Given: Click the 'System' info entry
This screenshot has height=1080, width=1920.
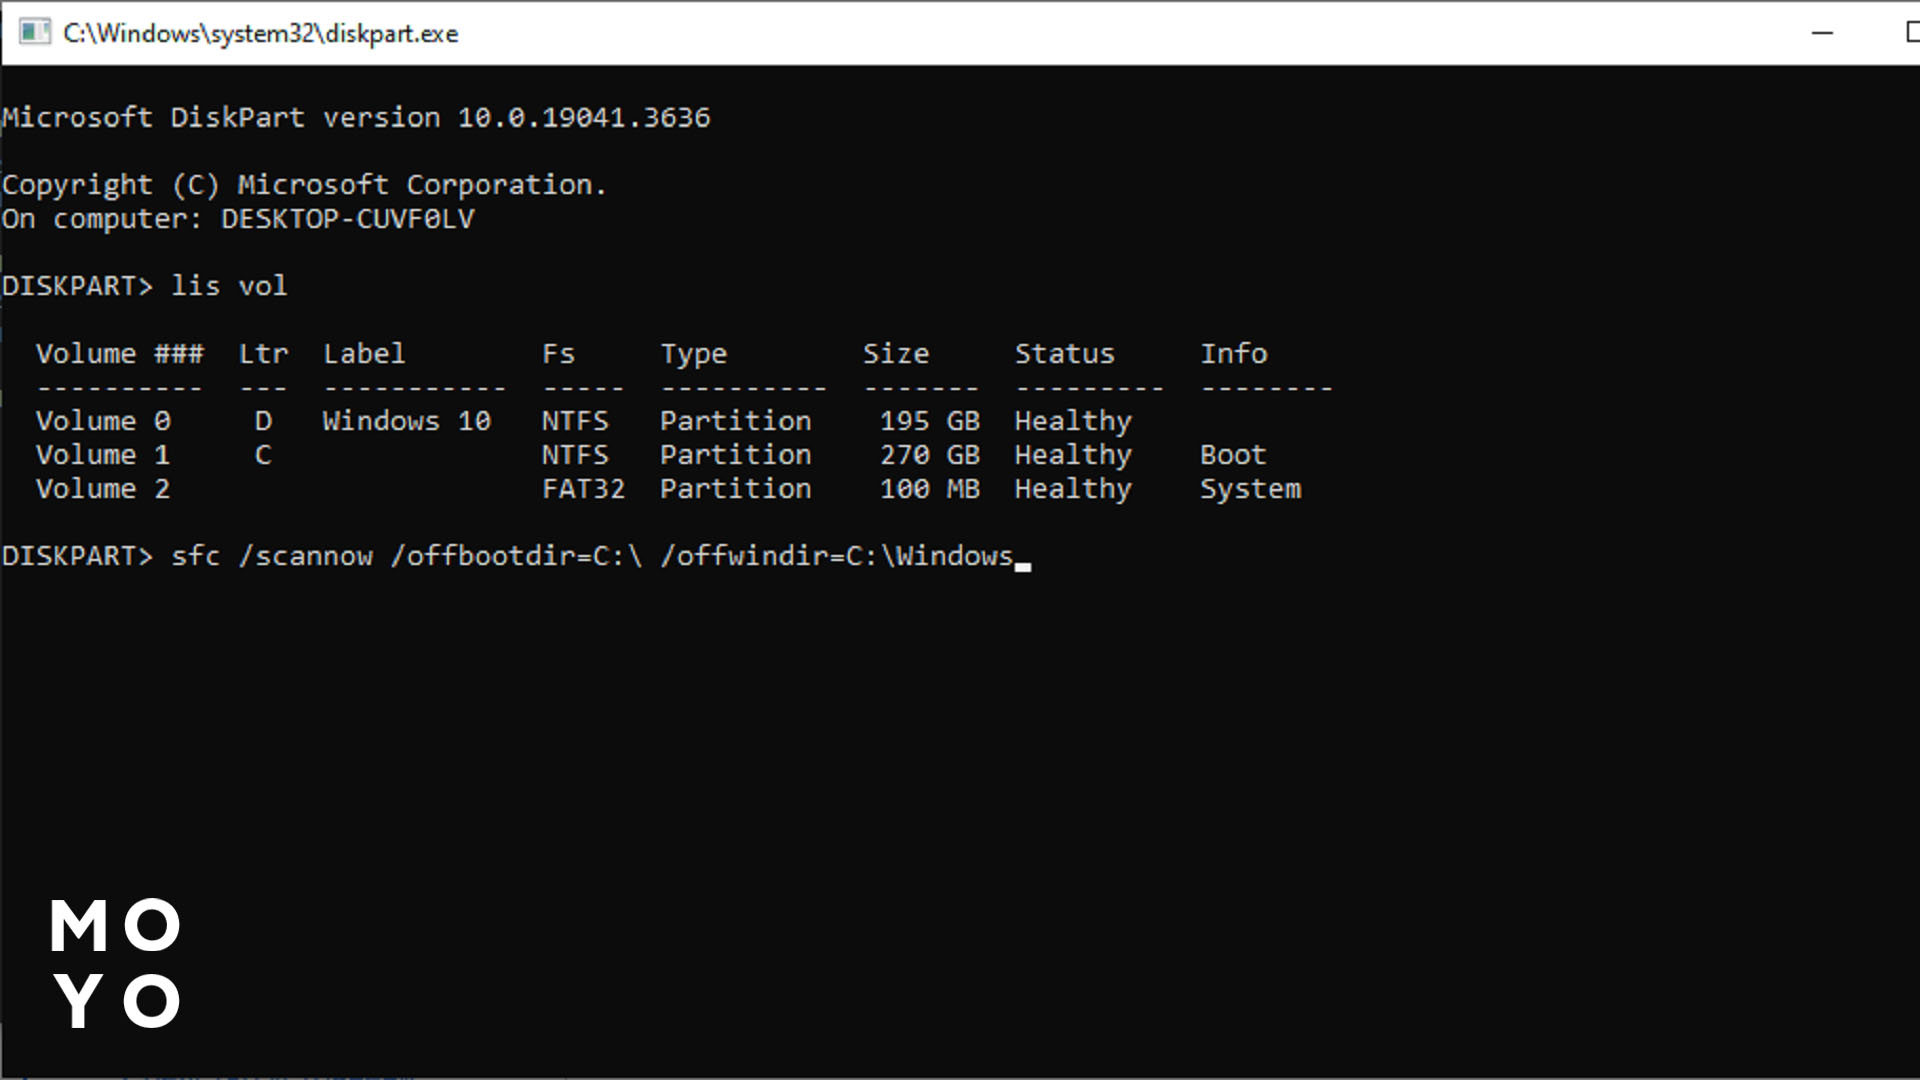Looking at the screenshot, I should (x=1250, y=489).
